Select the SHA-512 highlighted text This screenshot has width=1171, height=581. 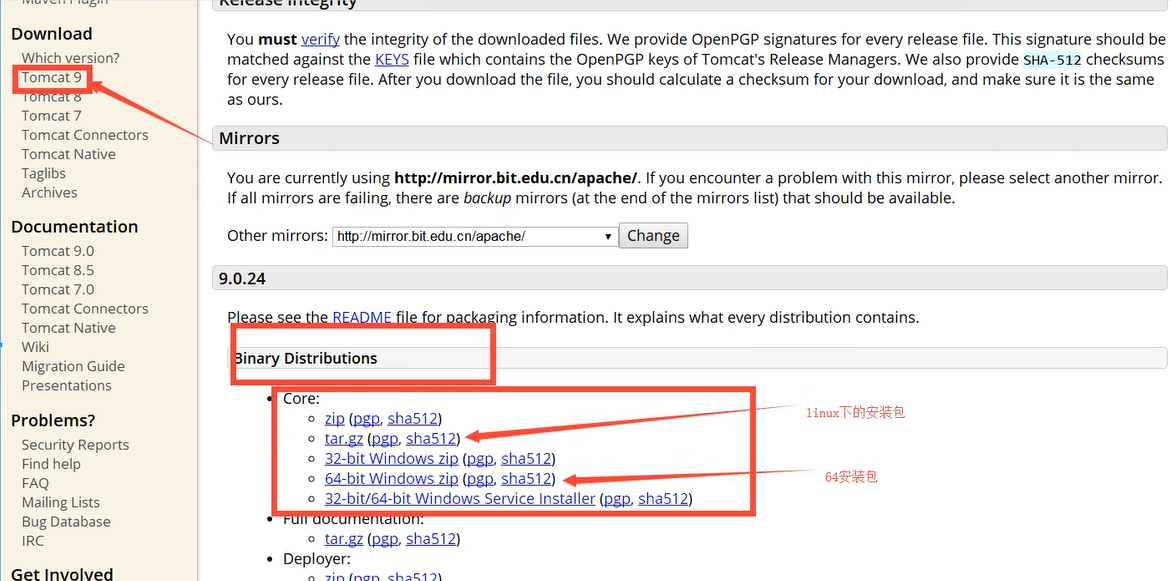click(x=1052, y=60)
